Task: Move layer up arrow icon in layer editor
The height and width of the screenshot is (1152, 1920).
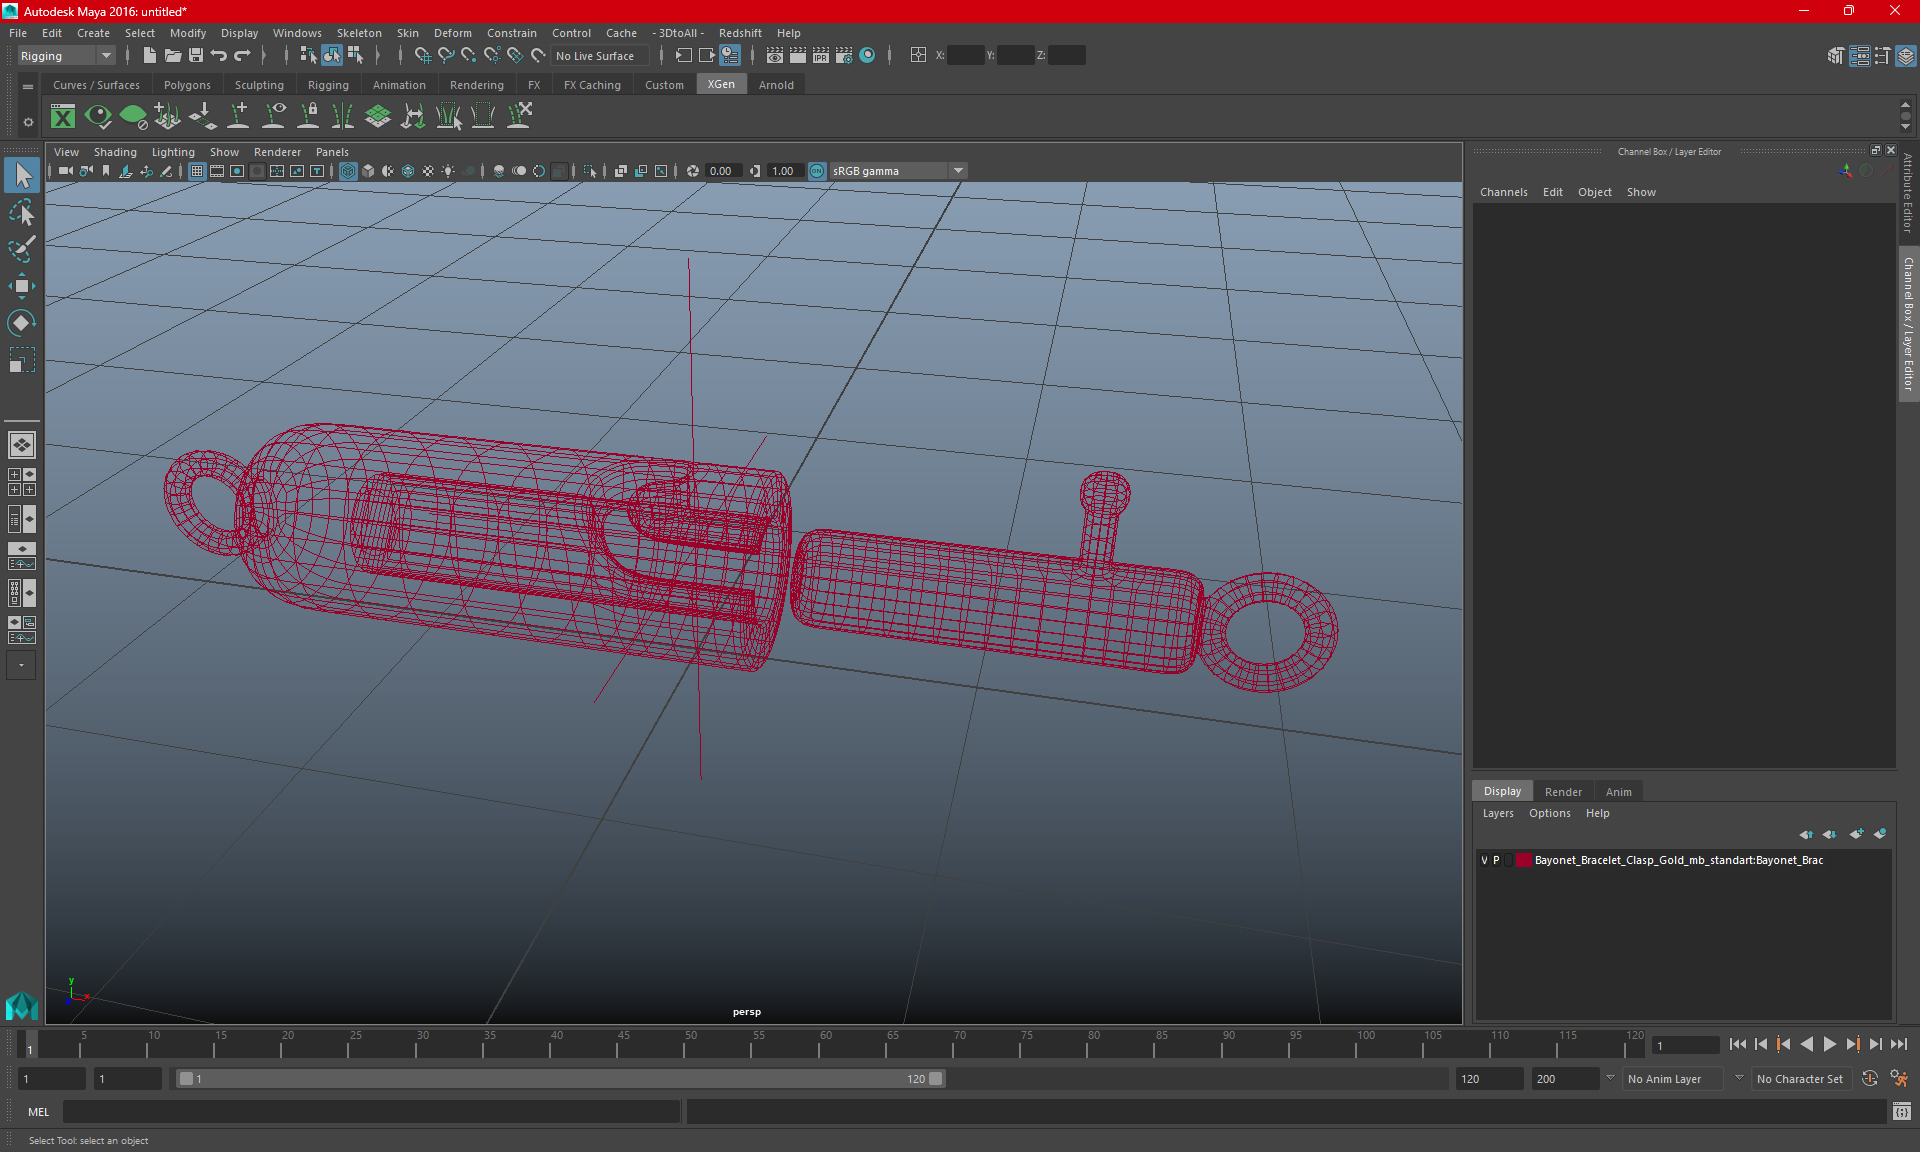Action: pos(1806,834)
